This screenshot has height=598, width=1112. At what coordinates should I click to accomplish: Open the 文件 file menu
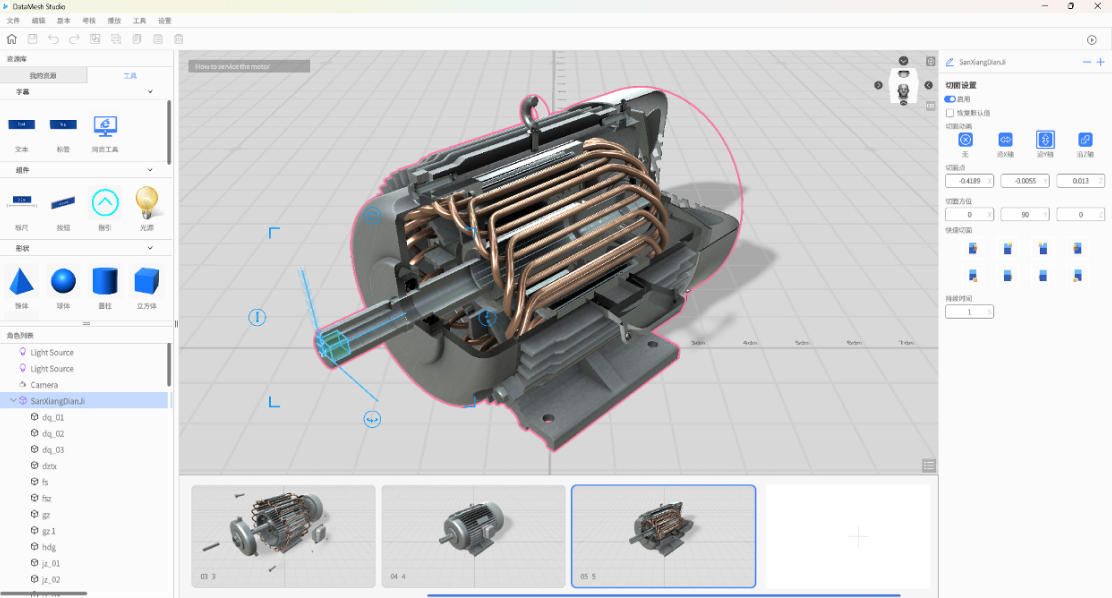tap(13, 21)
